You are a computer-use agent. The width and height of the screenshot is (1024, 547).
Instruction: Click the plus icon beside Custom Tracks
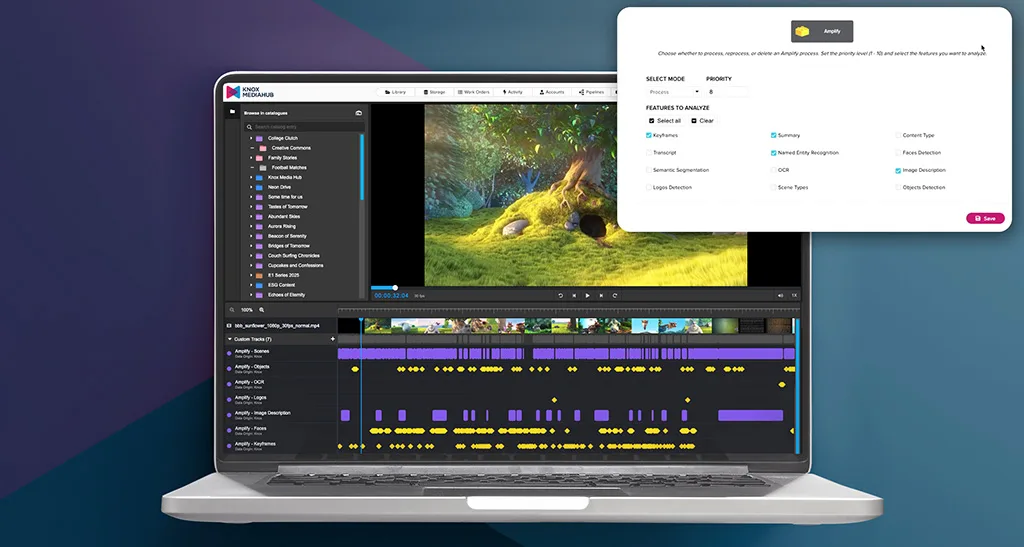click(332, 339)
